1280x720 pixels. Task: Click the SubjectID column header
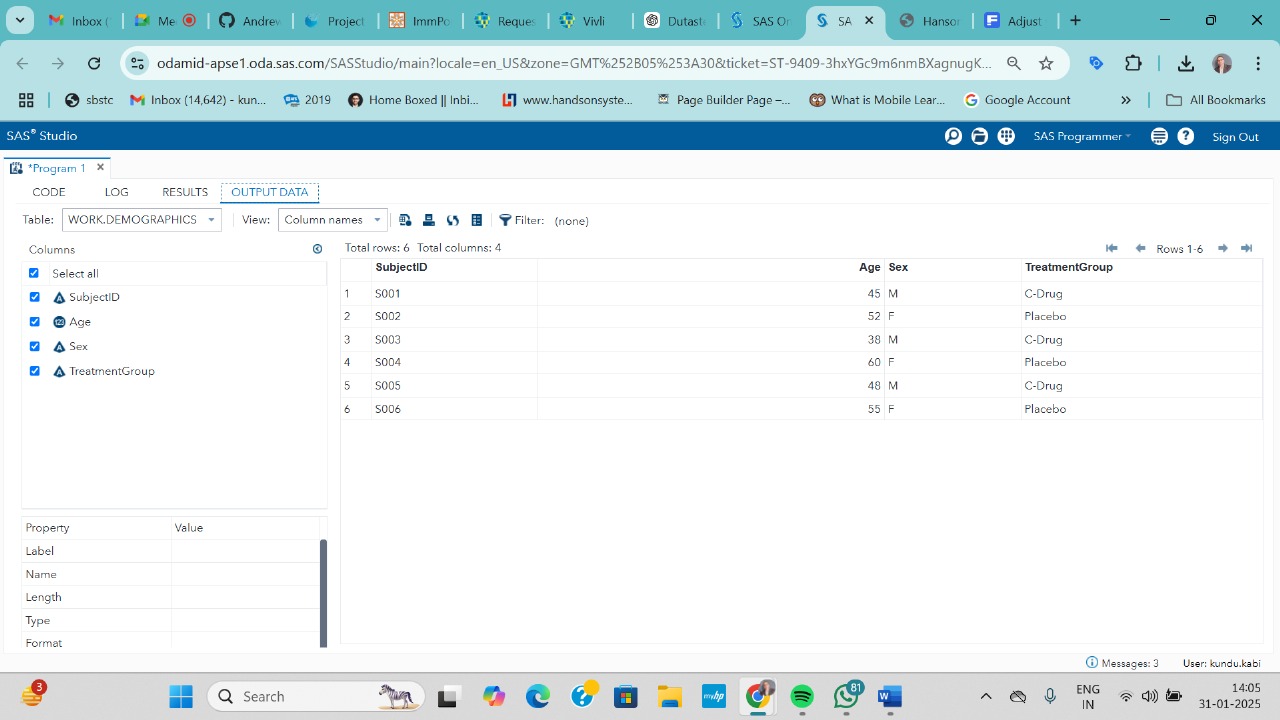(x=454, y=268)
